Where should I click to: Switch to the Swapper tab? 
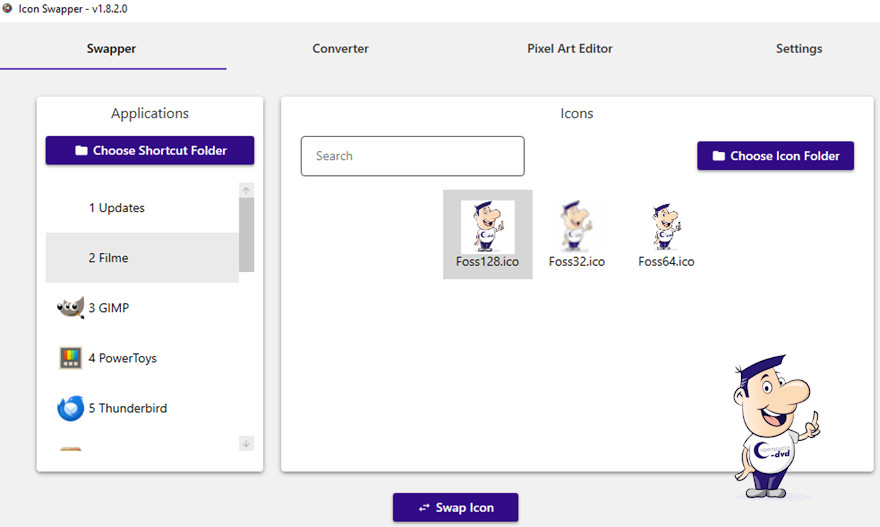(111, 49)
